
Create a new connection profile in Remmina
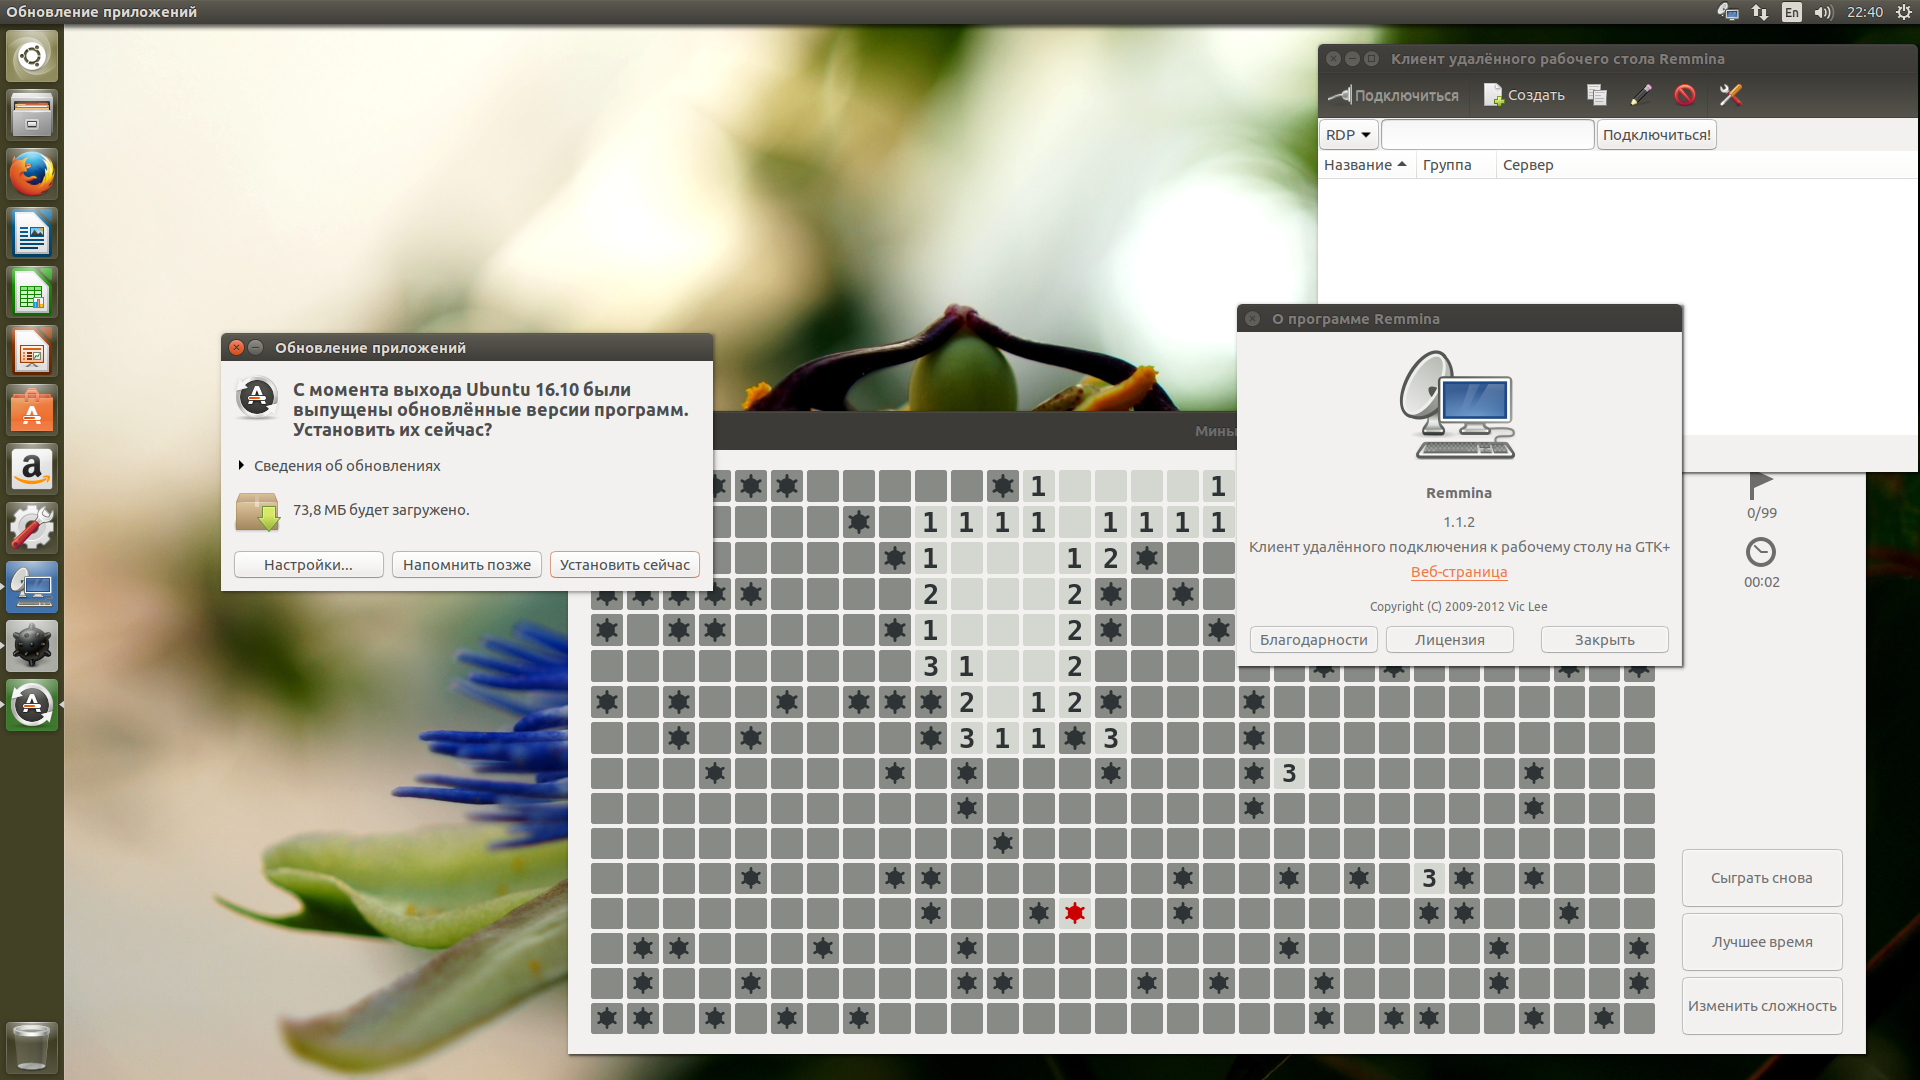click(1524, 95)
